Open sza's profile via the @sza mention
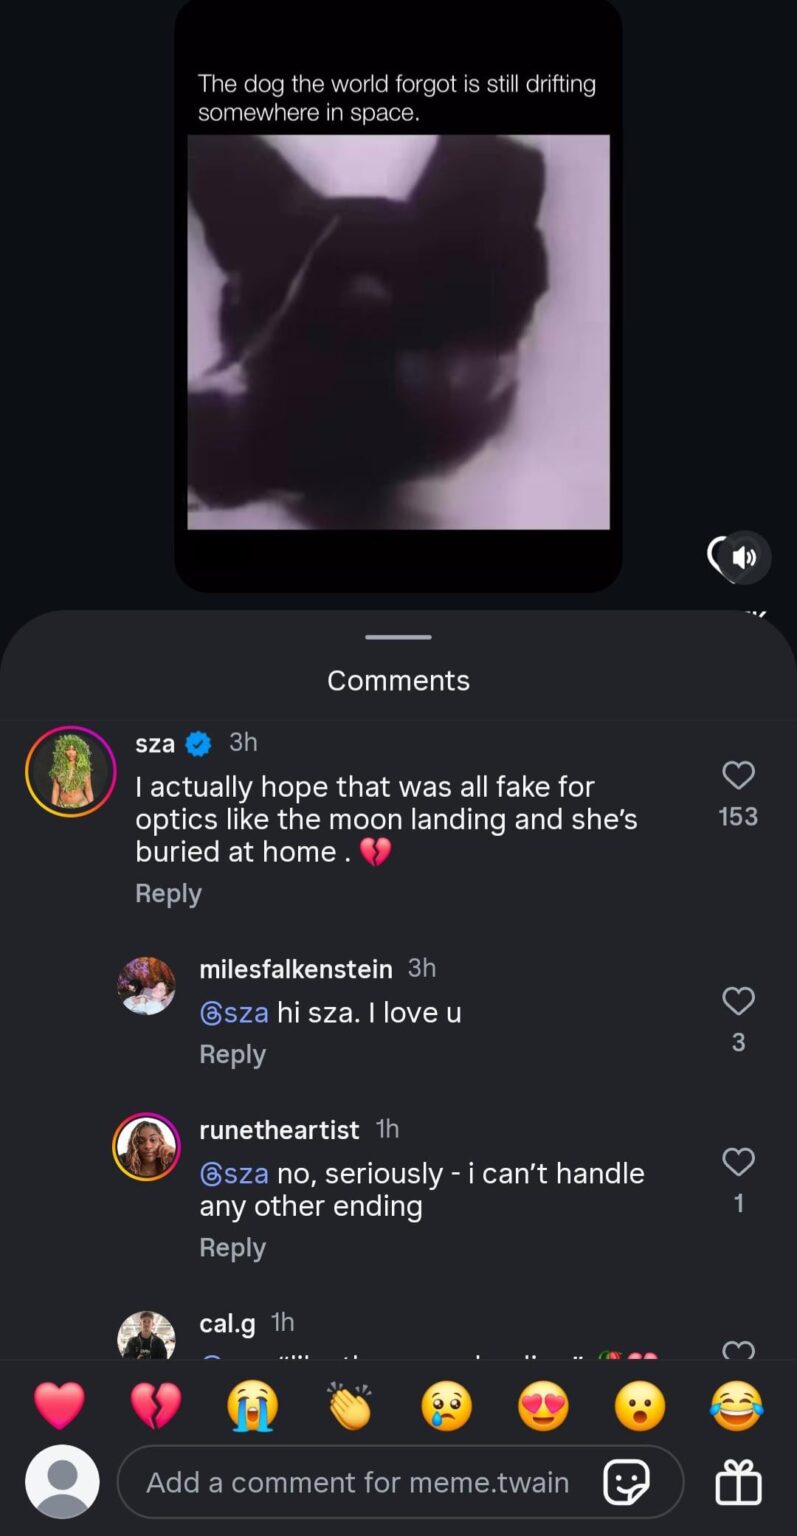797x1536 pixels. [235, 1012]
